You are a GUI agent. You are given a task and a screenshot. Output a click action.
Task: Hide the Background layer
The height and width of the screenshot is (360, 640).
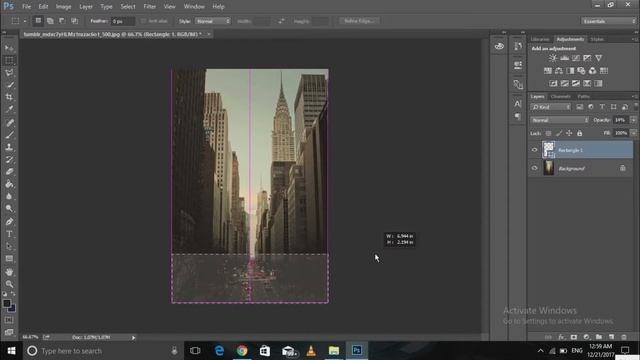(534, 168)
